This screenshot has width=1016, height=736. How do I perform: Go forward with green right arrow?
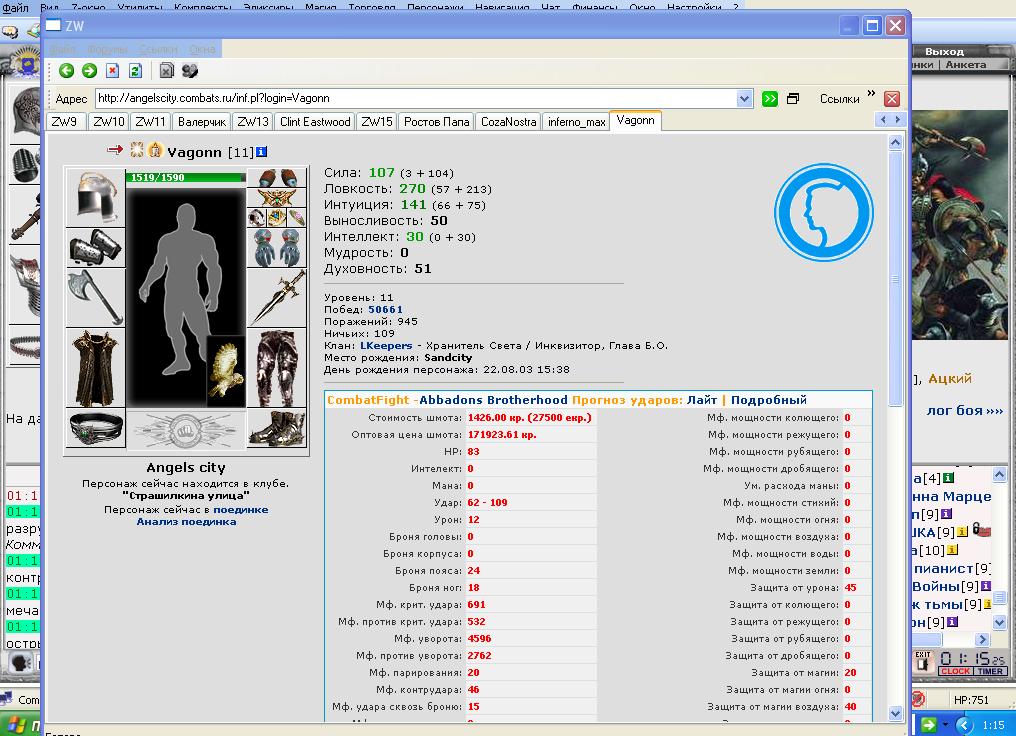pos(89,71)
